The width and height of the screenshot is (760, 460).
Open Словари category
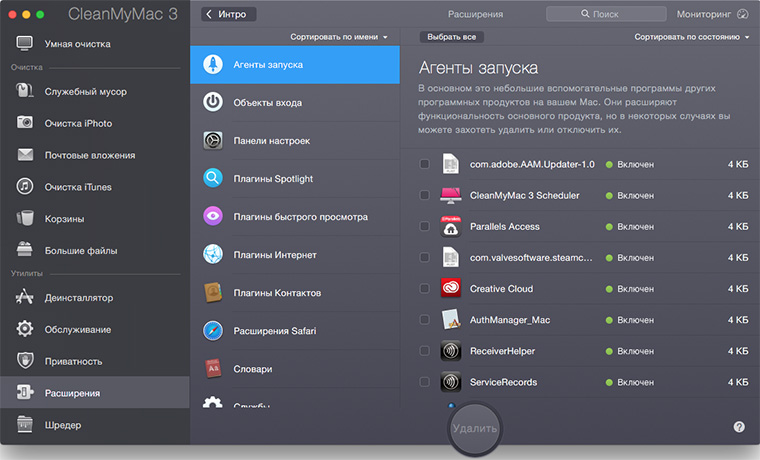[x=295, y=369]
